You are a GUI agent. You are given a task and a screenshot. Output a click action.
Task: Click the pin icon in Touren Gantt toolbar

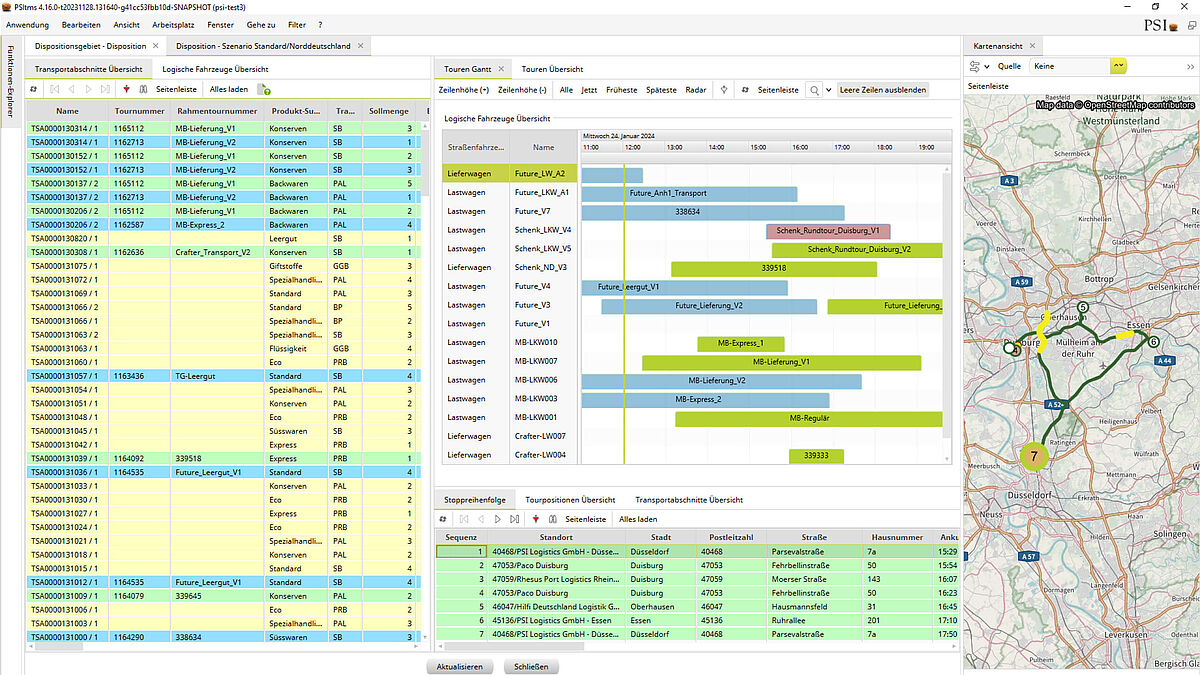click(723, 90)
